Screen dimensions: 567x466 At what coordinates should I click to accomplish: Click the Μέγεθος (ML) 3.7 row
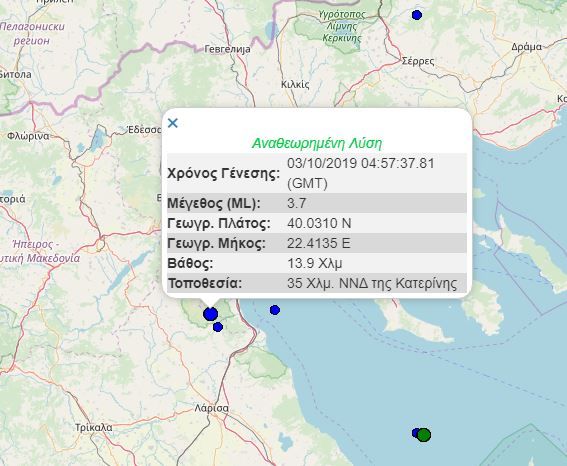point(317,203)
